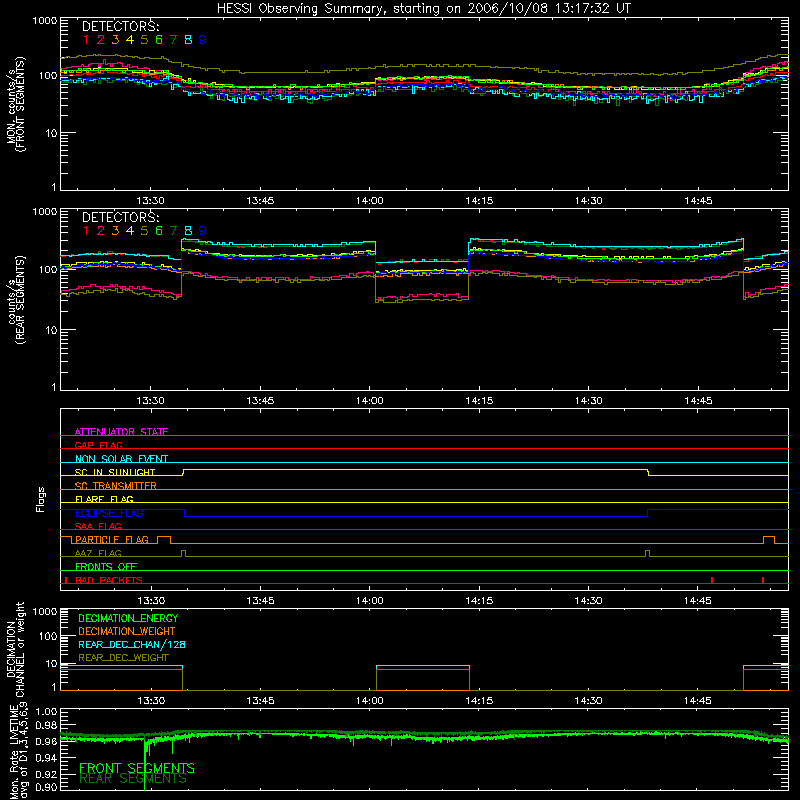Select red detector 1 in front segments legend
The image size is (800, 800).
tap(86, 40)
